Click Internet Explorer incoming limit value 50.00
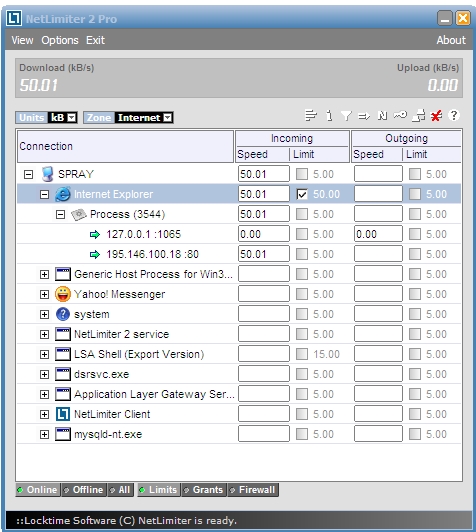The height and width of the screenshot is (532, 476). tap(326, 194)
